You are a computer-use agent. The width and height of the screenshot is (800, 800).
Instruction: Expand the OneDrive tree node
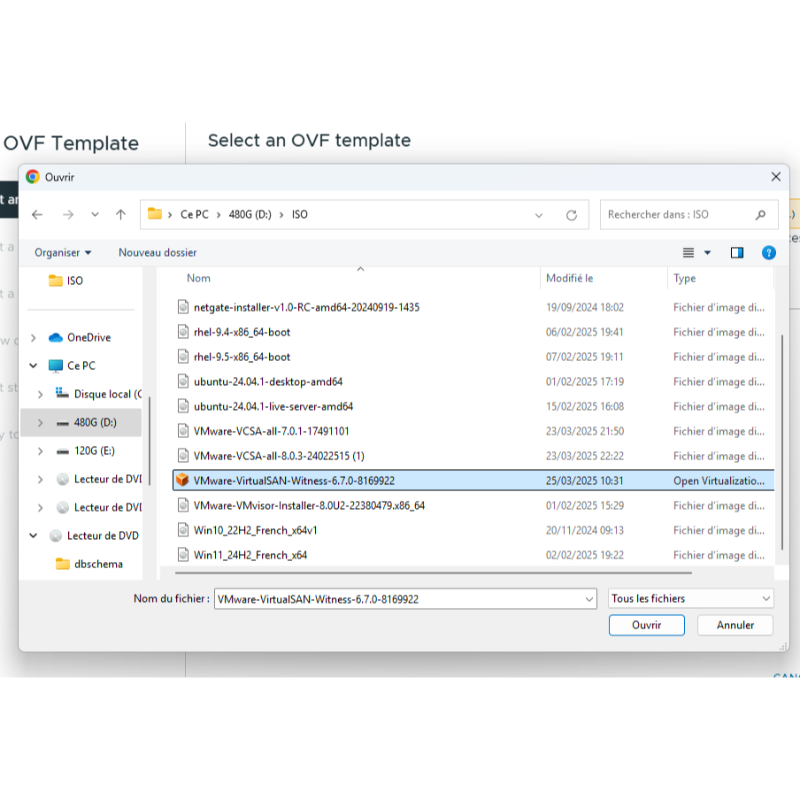click(x=34, y=338)
